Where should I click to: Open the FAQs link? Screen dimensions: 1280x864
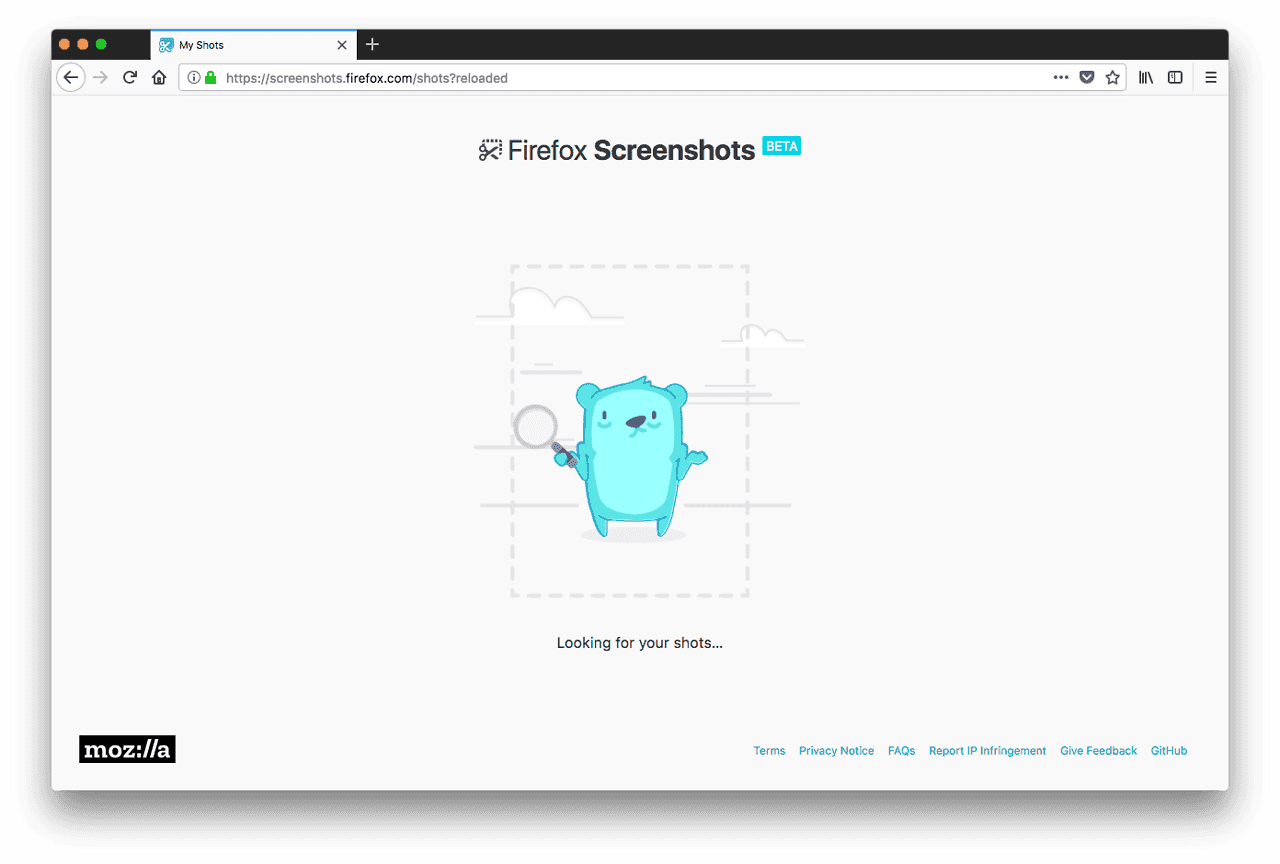coord(901,751)
